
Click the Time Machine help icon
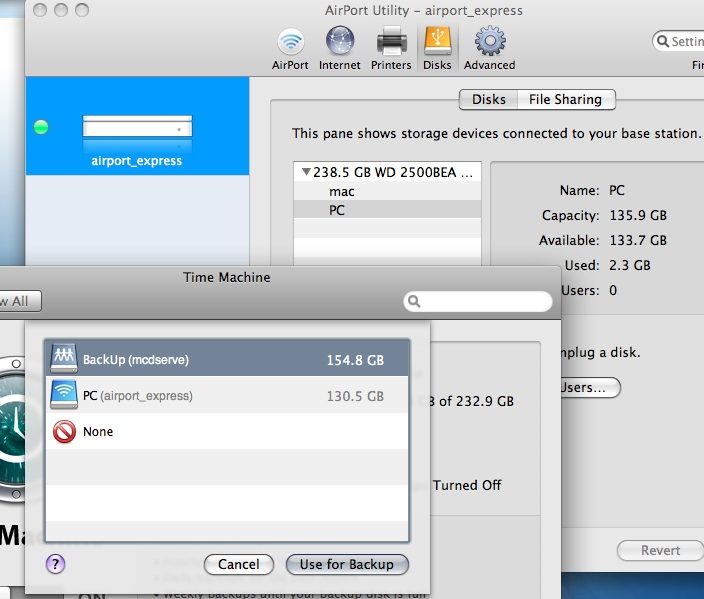tap(56, 564)
